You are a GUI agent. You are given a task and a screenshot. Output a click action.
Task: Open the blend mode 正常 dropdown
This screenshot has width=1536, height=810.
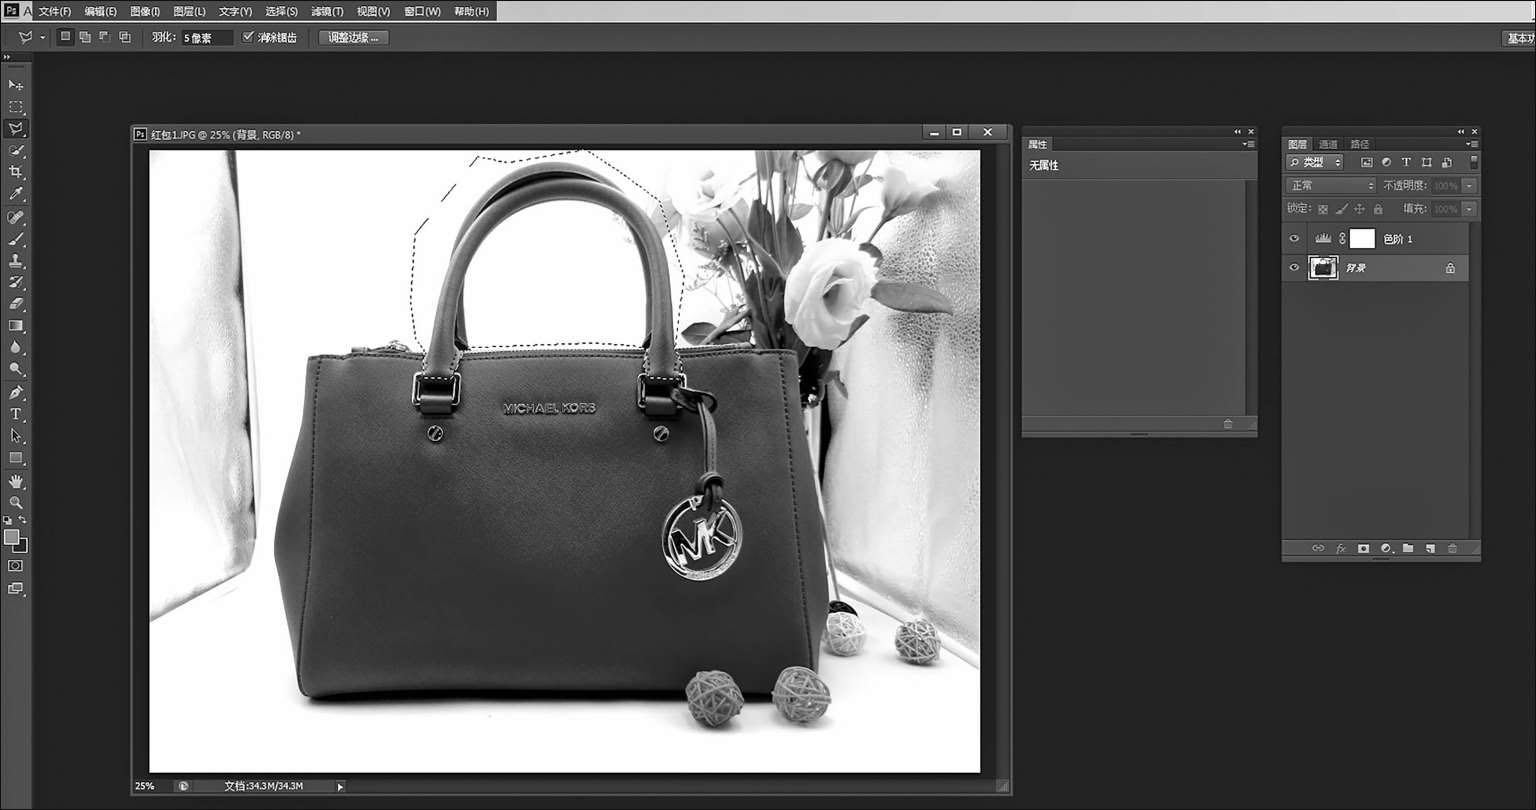[1332, 185]
